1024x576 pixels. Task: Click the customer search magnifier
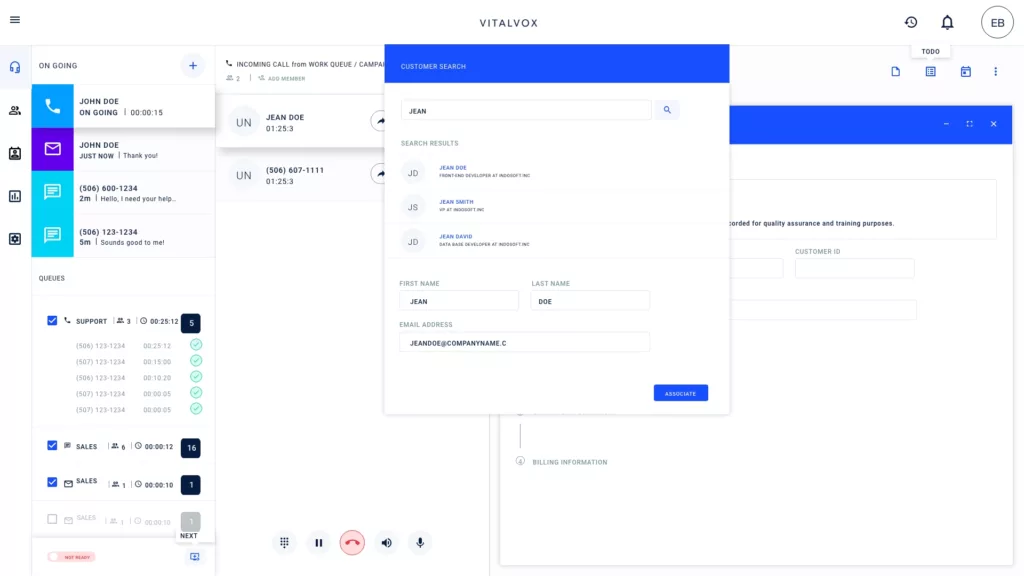(x=667, y=110)
